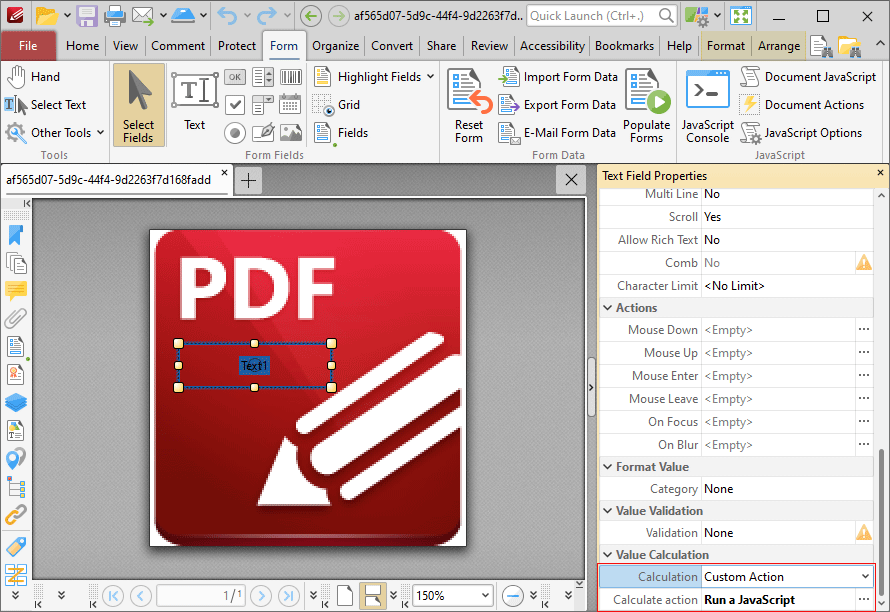Open the JavaScript Console

pos(707,106)
